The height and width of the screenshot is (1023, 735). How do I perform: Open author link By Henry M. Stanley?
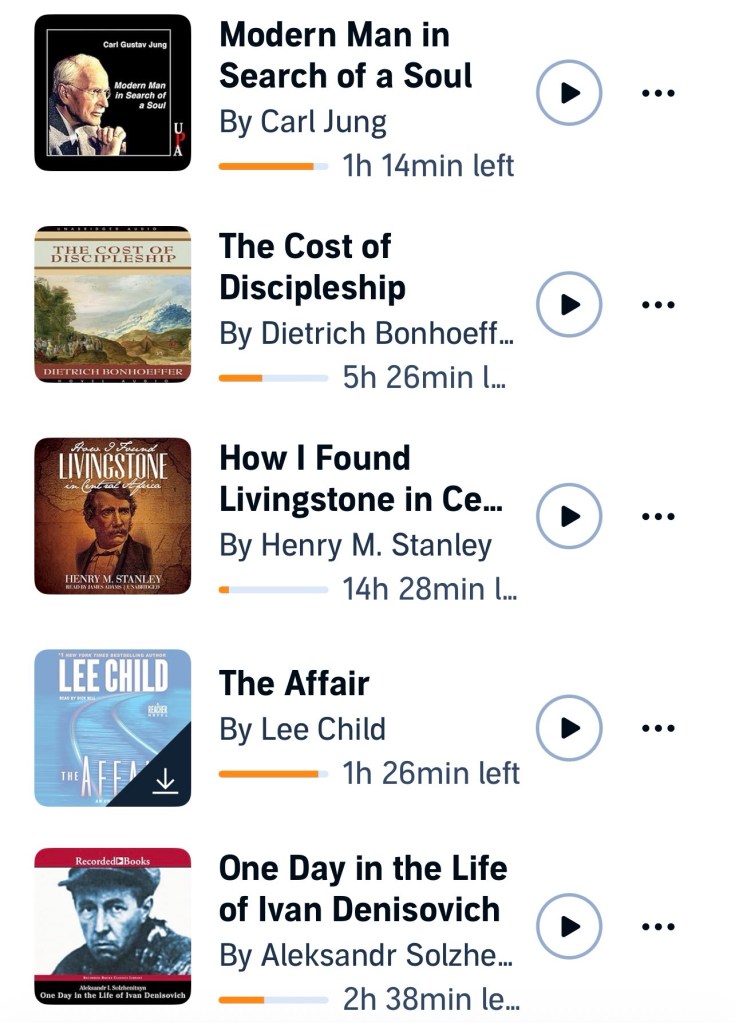pos(355,545)
